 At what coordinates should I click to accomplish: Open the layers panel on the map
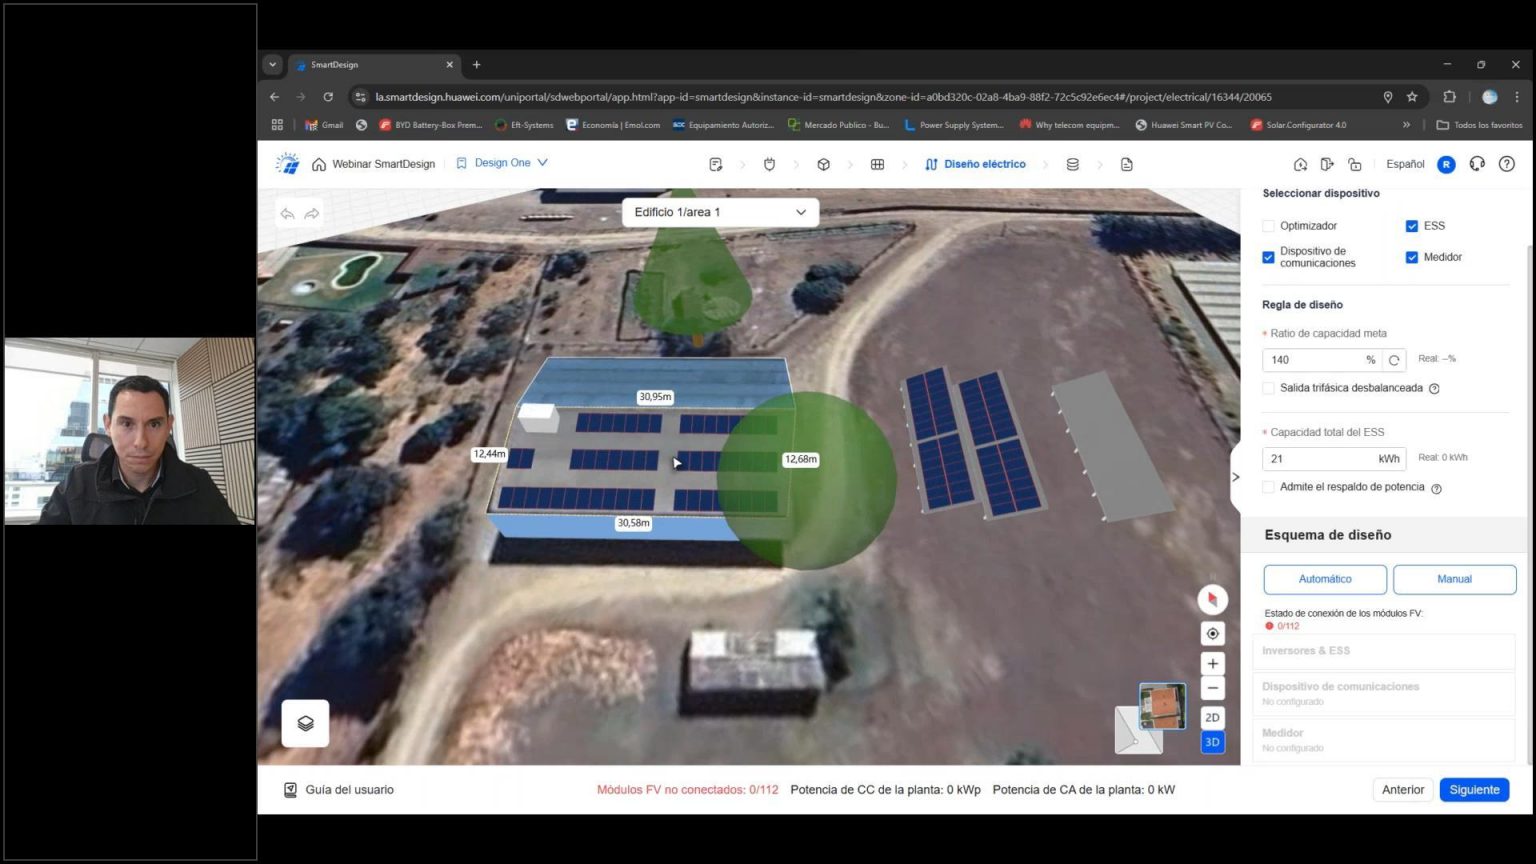[305, 722]
